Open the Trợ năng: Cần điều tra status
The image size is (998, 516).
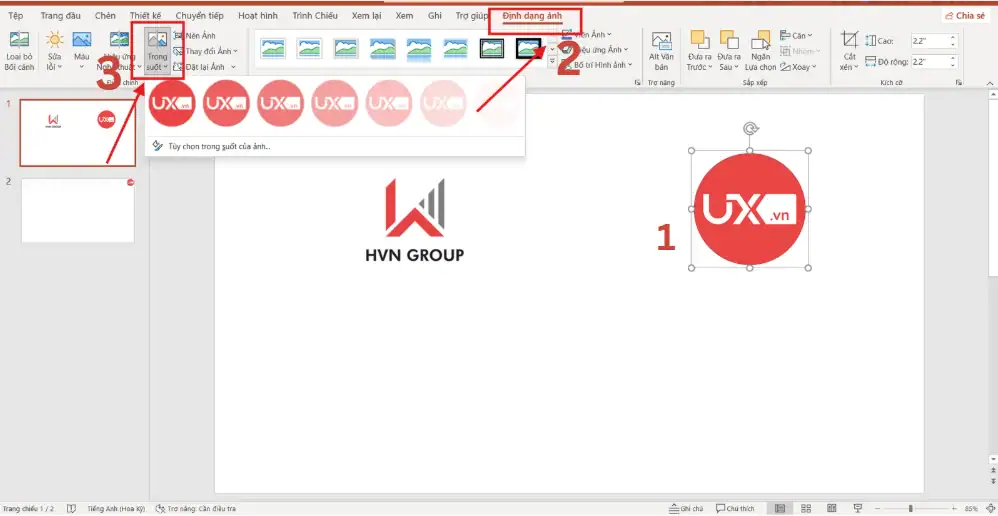pos(195,508)
